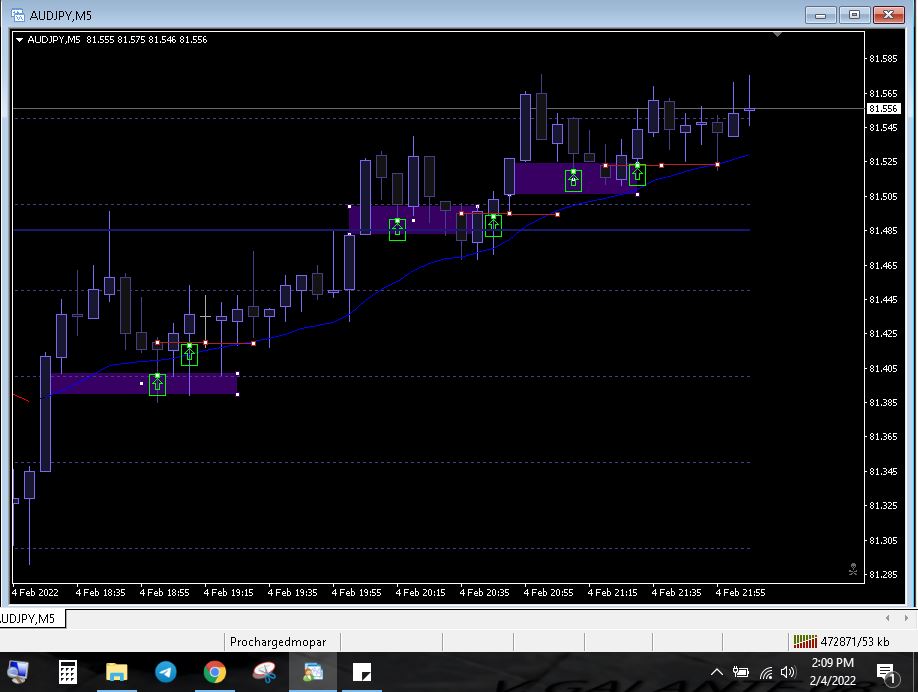Expand the hidden system tray icons chevron
This screenshot has height=692, width=918.
[x=717, y=672]
